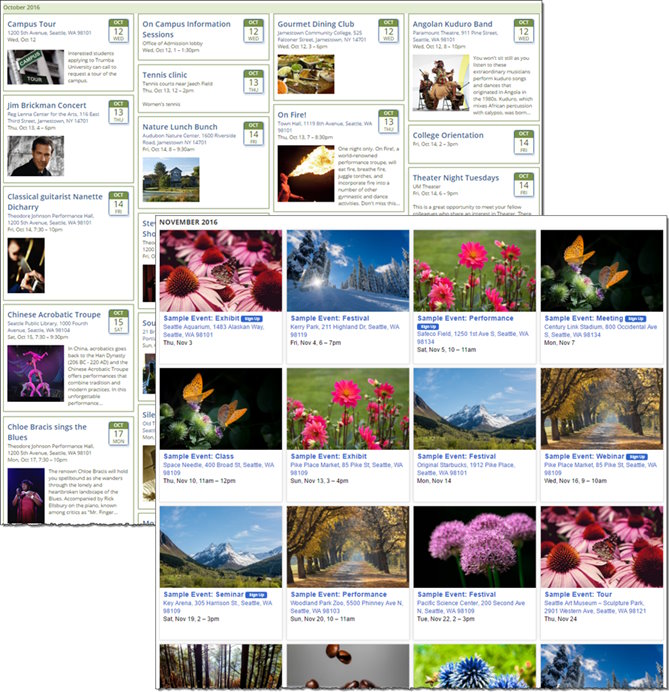
Task: Click the coneflower image above Sample Event: Tour
Action: click(x=601, y=547)
